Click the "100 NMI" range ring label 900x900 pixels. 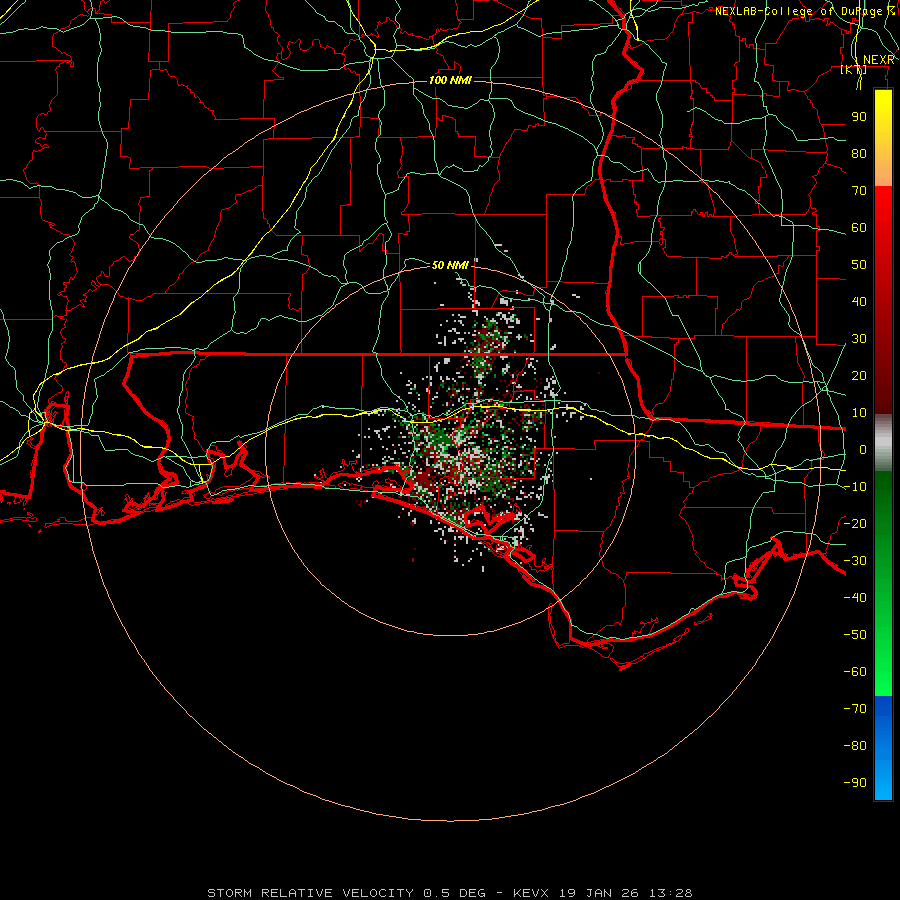coord(450,80)
